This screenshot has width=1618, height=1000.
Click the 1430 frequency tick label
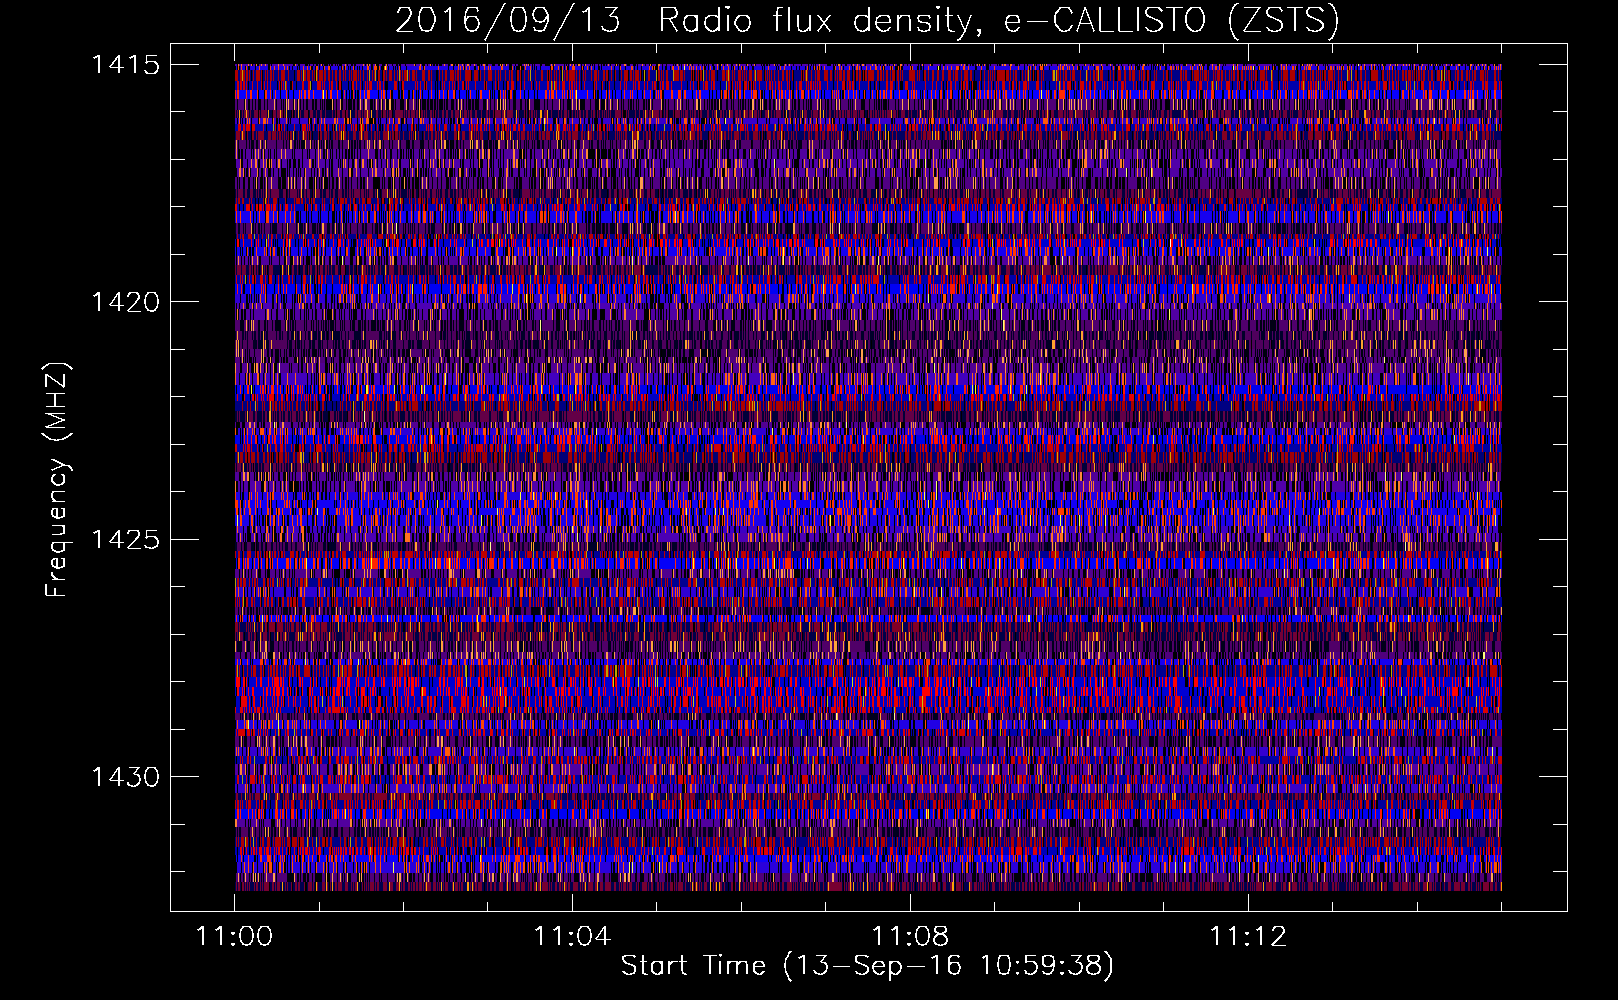tap(126, 777)
